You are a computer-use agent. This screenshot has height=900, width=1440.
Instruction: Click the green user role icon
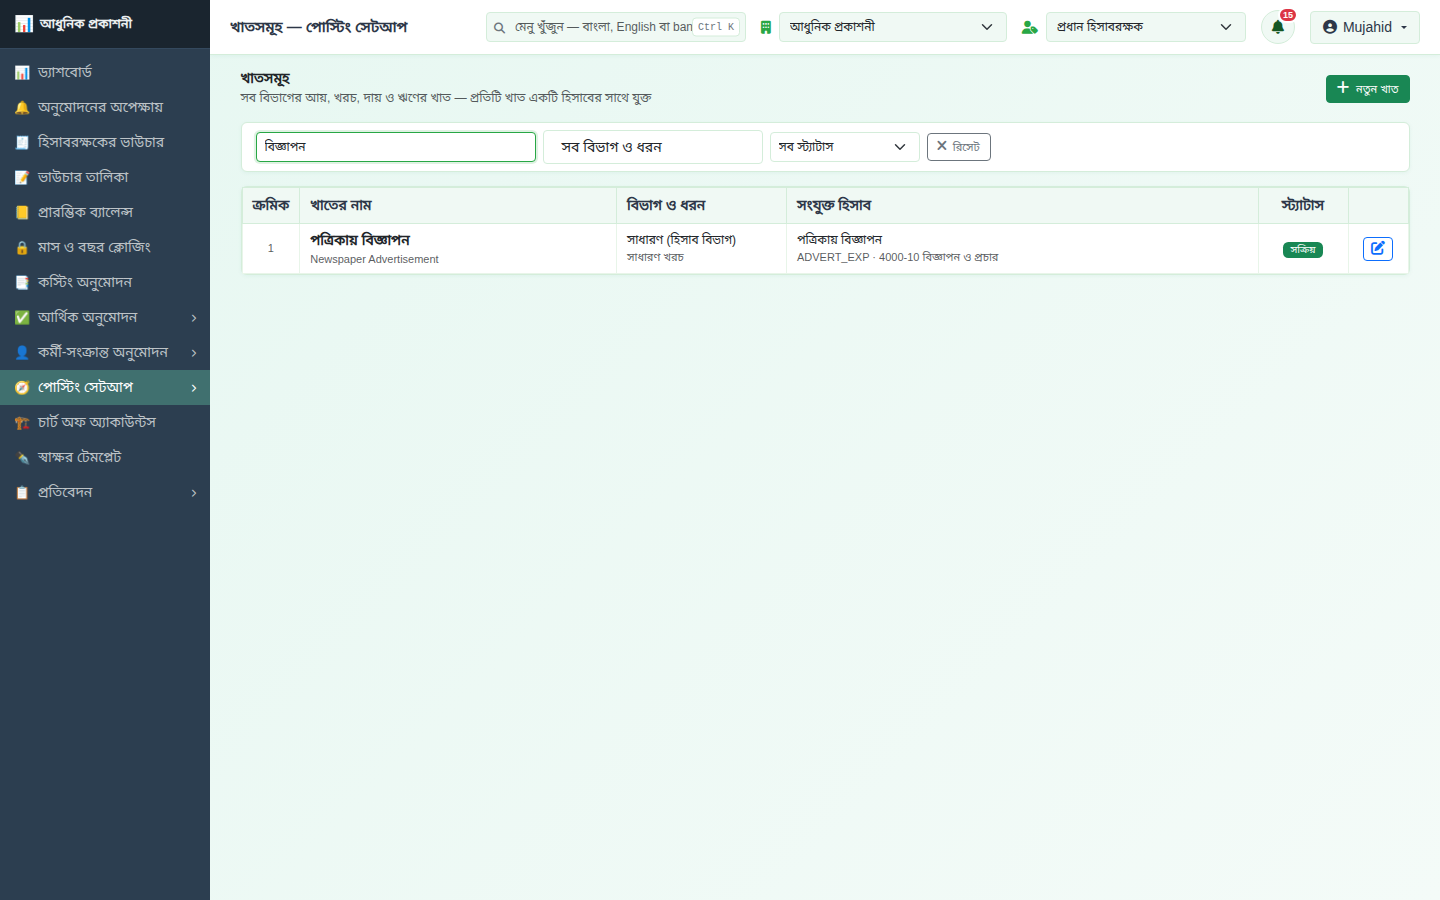[x=1029, y=27]
